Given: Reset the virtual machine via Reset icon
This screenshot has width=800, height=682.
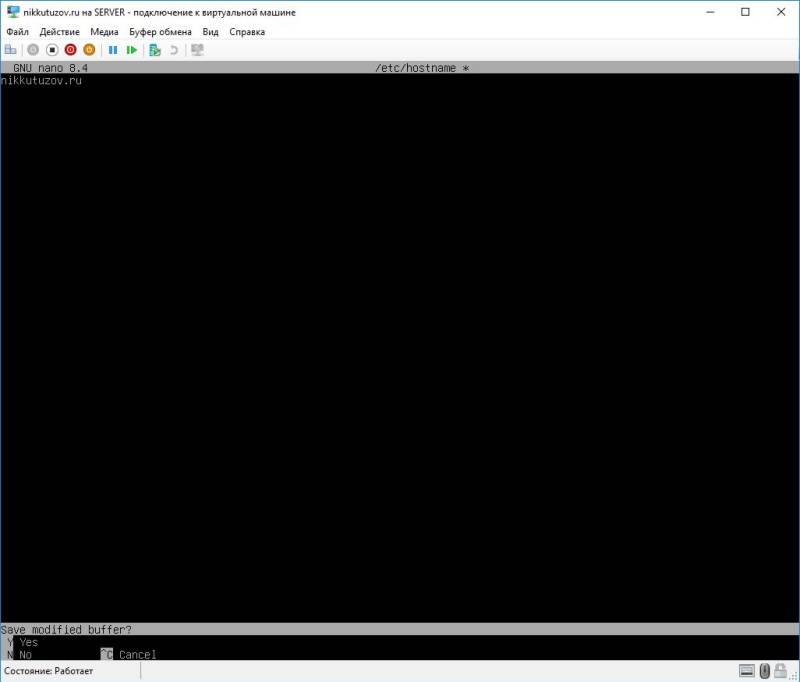Looking at the screenshot, I should pyautogui.click(x=133, y=49).
